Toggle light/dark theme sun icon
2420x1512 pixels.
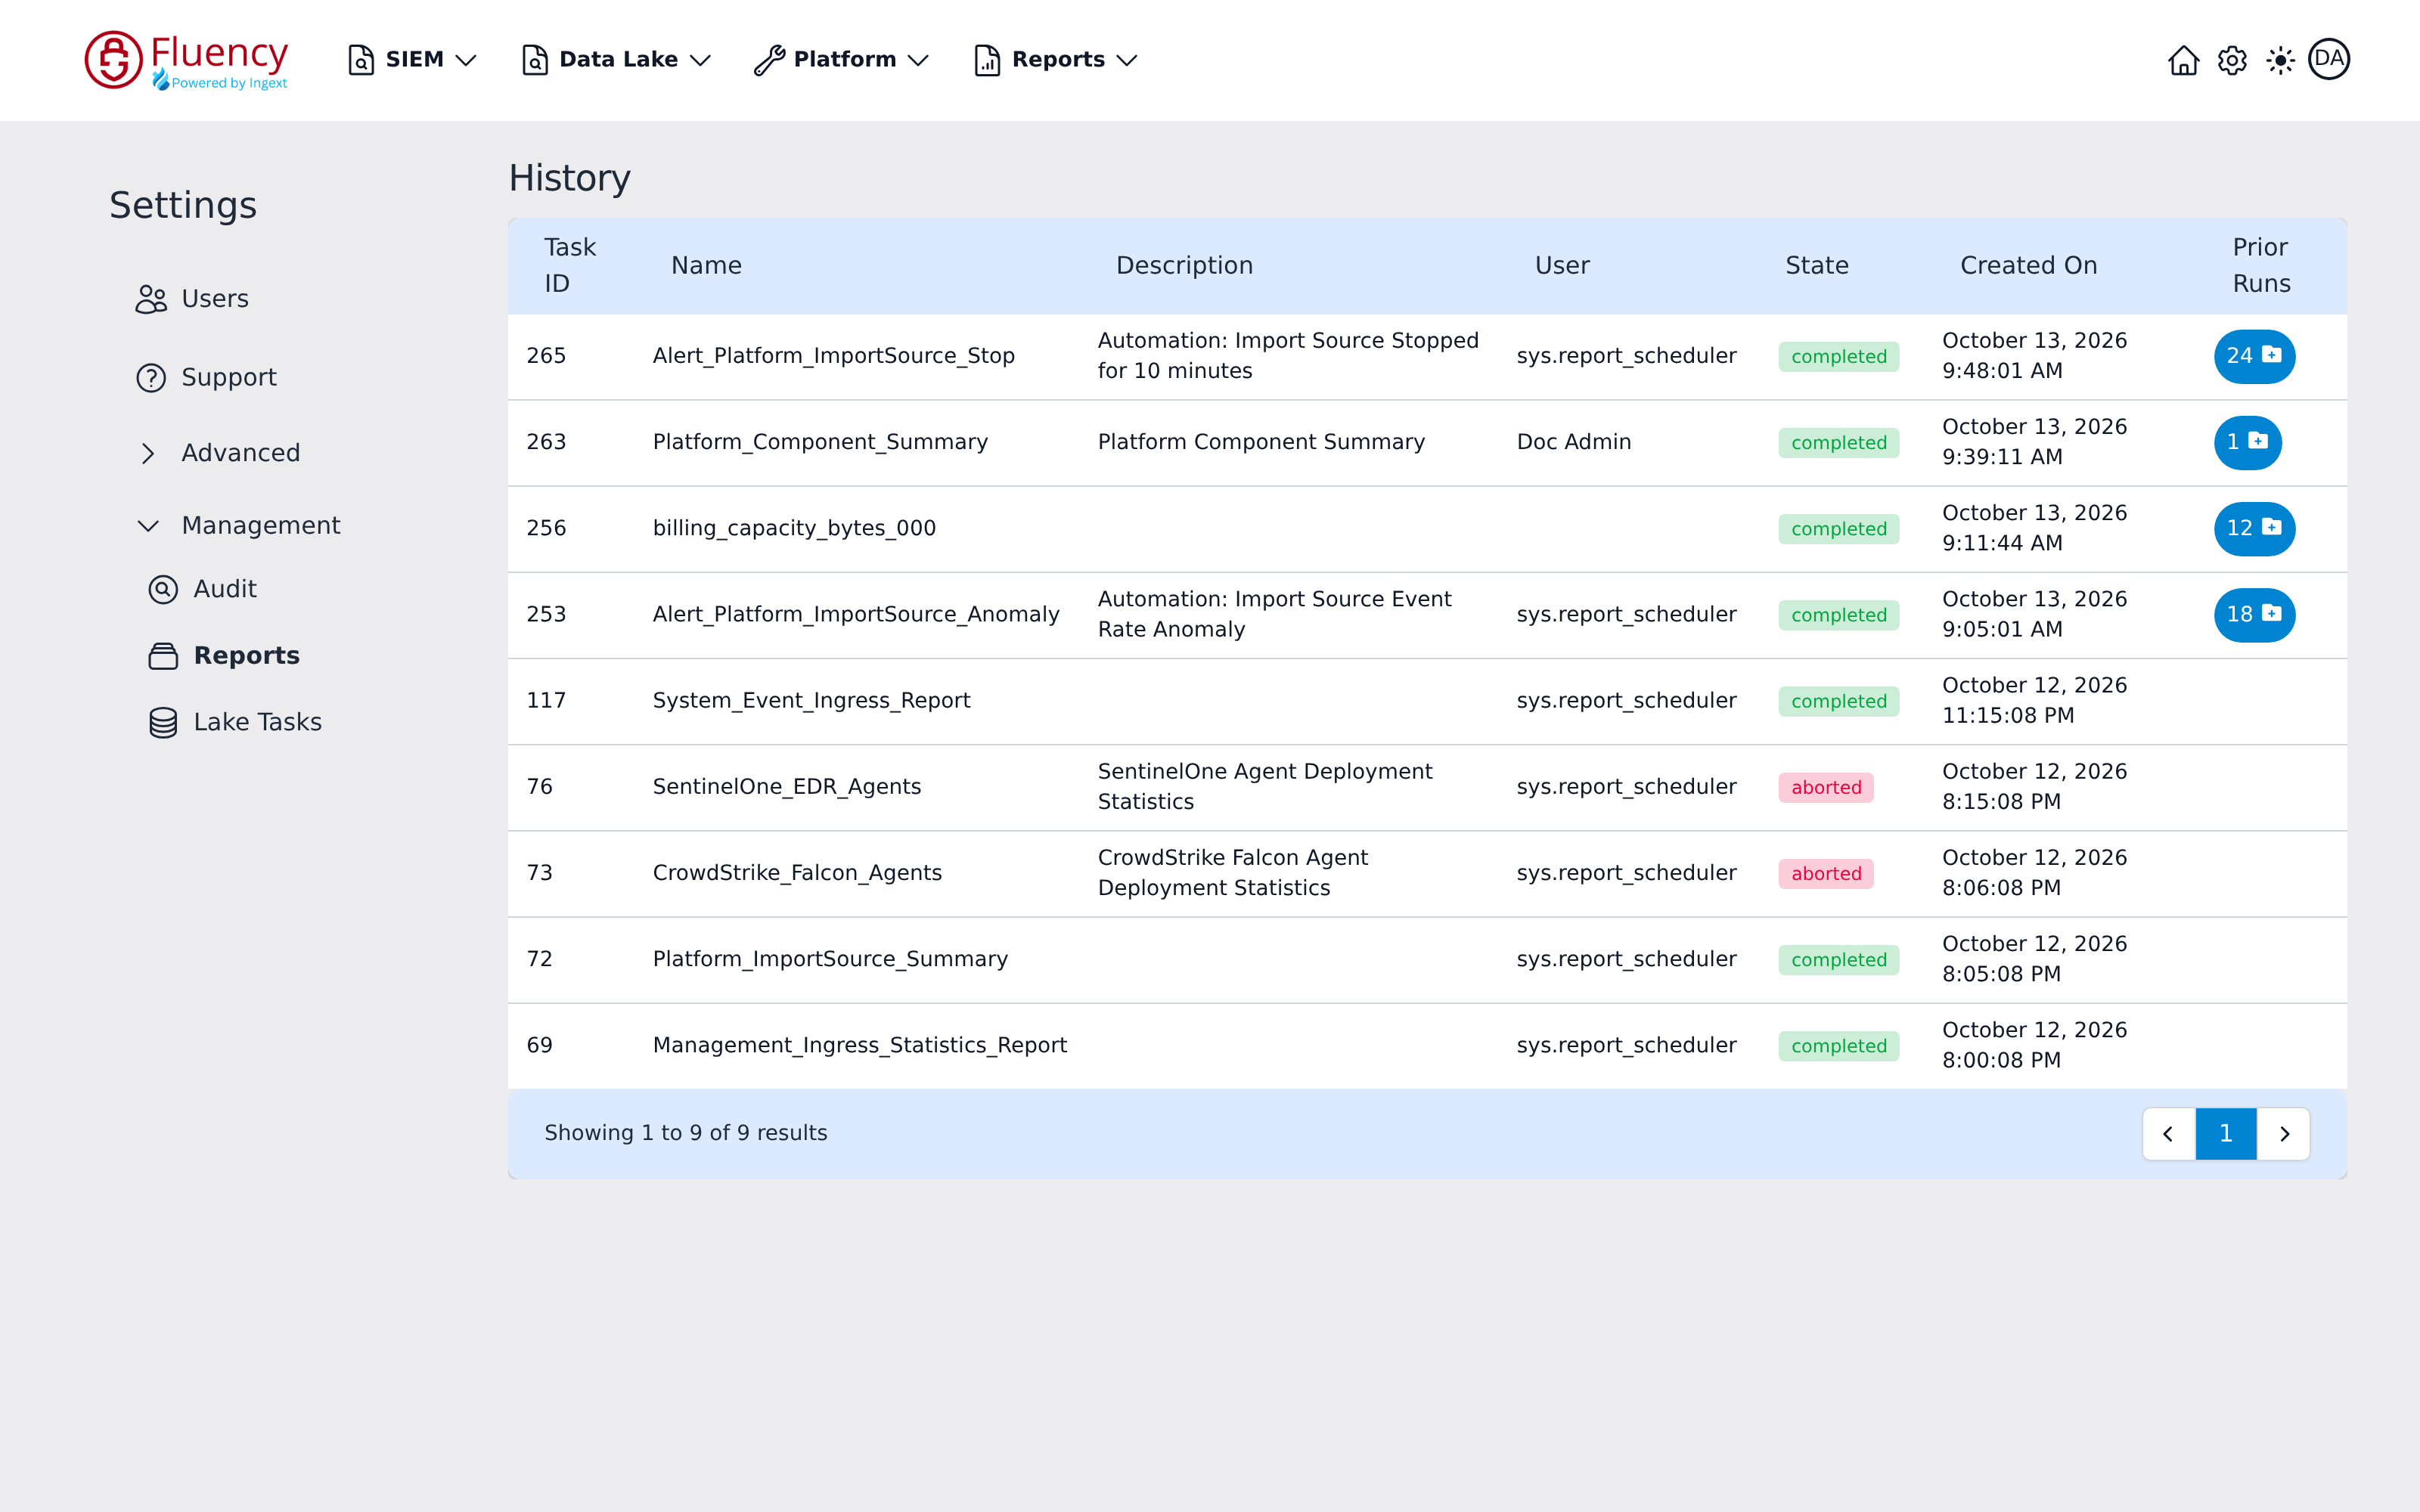point(2280,60)
